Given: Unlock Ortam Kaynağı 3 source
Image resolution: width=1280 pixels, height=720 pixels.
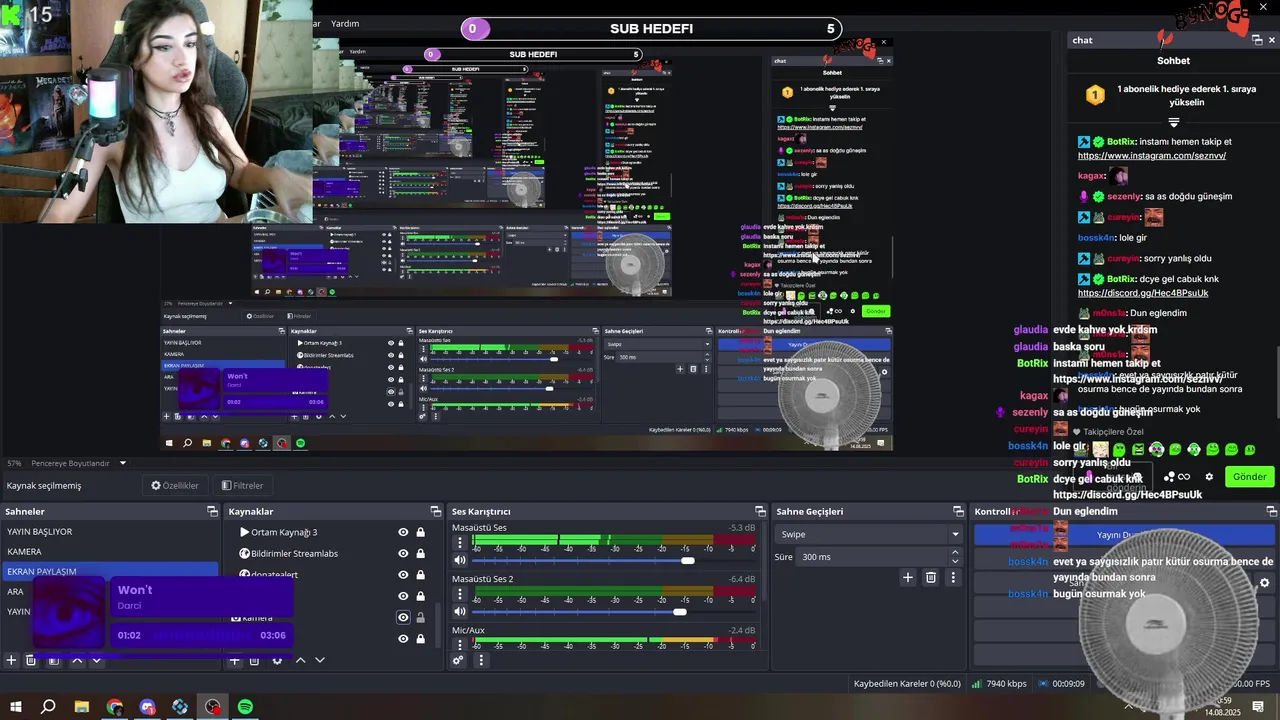Looking at the screenshot, I should 420,532.
